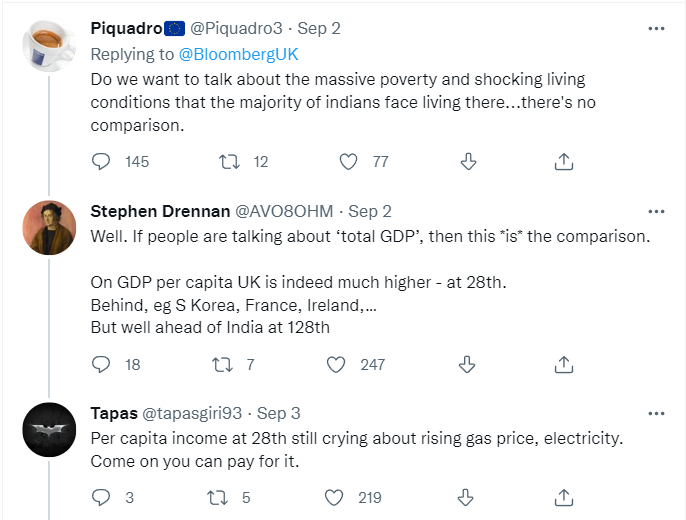Retweet Piquadro's tweet about poverty
Screen dimensions: 686x520
pyautogui.click(x=227, y=161)
